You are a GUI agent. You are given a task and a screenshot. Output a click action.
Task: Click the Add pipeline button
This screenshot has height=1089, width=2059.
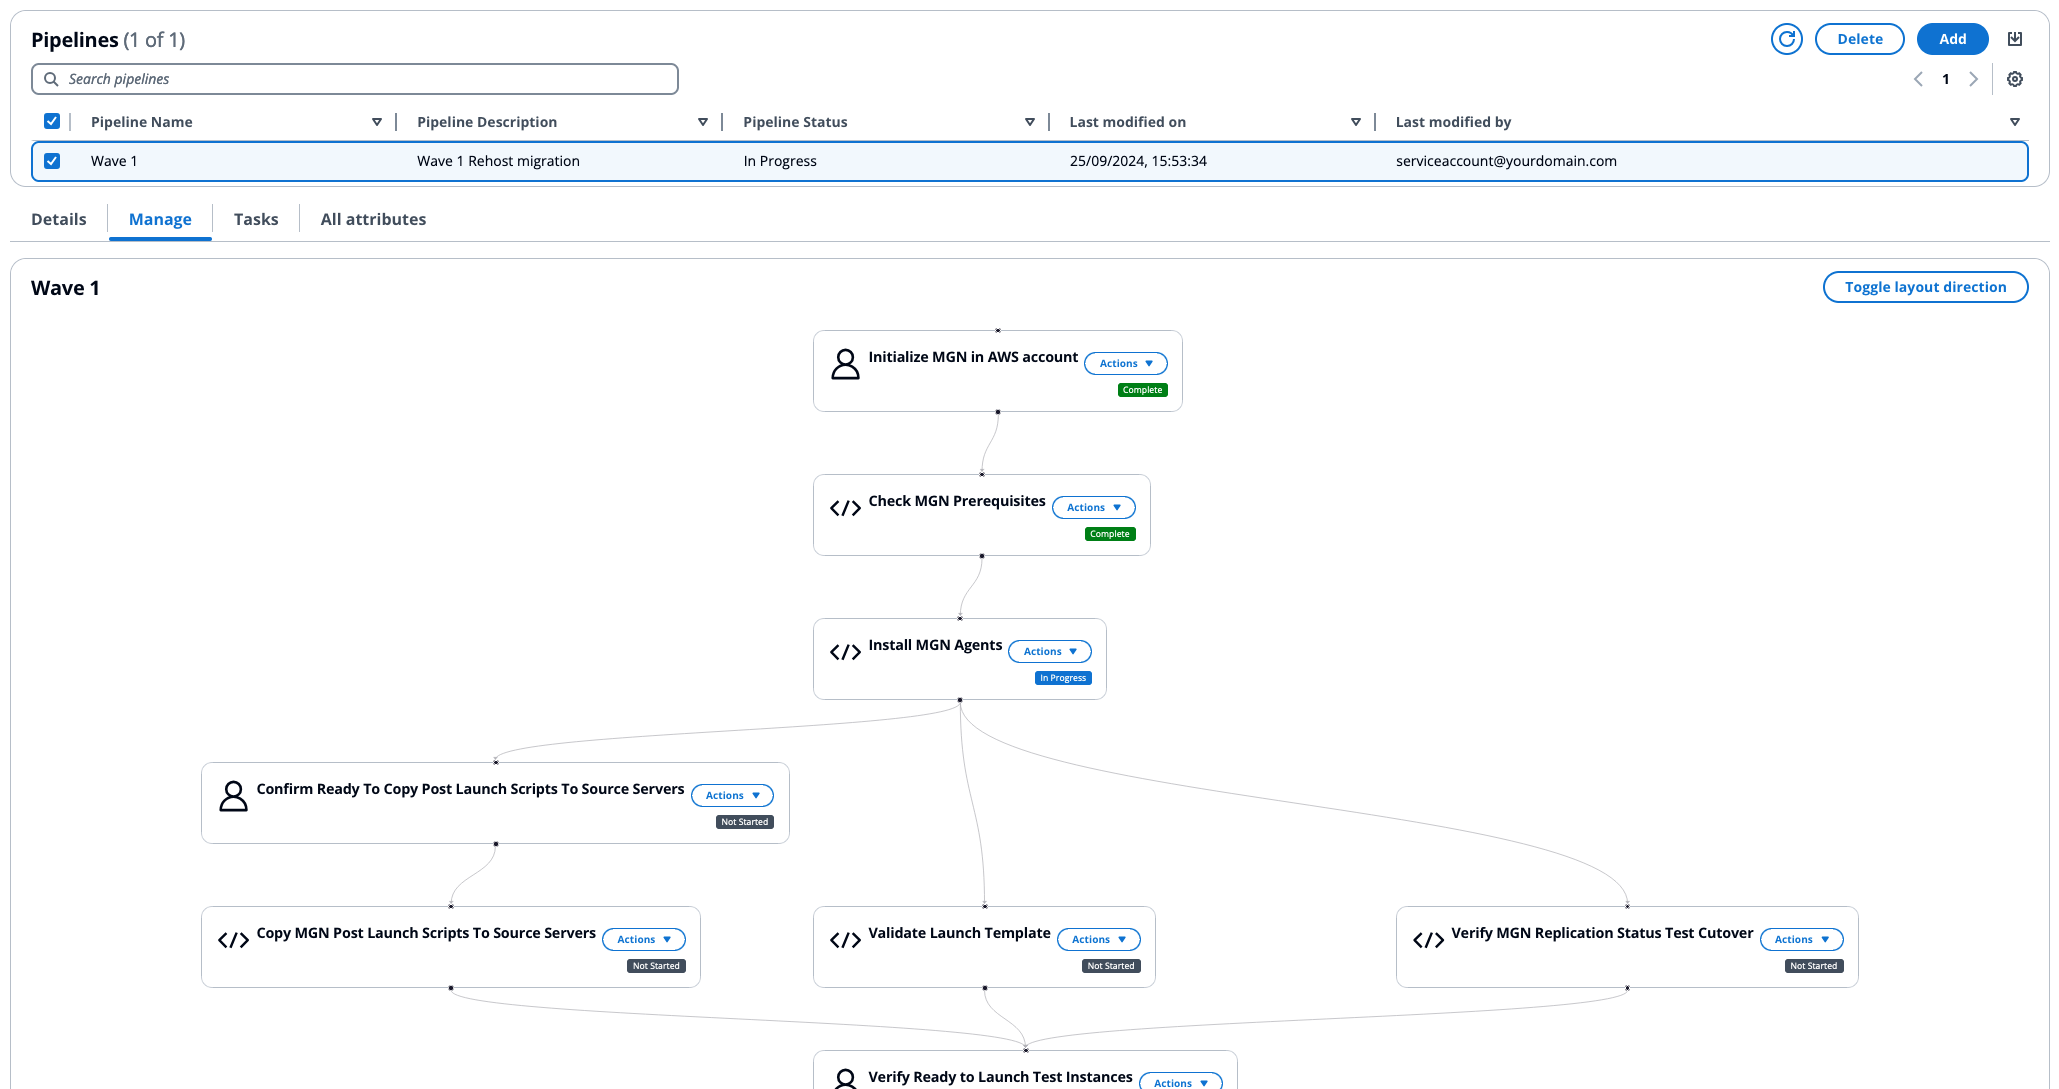[x=1954, y=38]
